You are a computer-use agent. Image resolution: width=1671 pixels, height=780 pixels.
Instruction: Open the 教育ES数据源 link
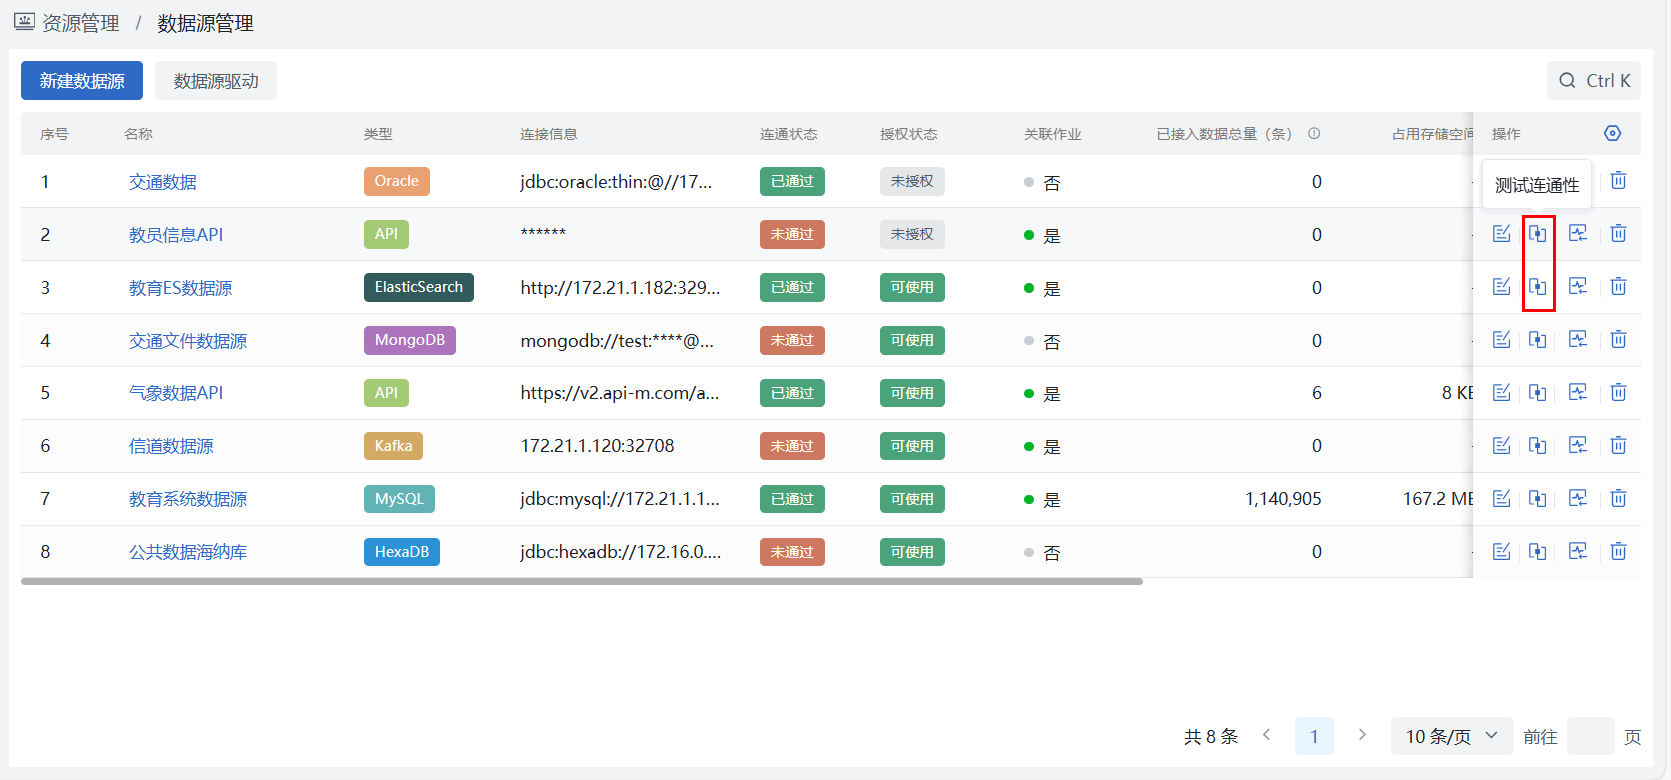click(x=180, y=288)
